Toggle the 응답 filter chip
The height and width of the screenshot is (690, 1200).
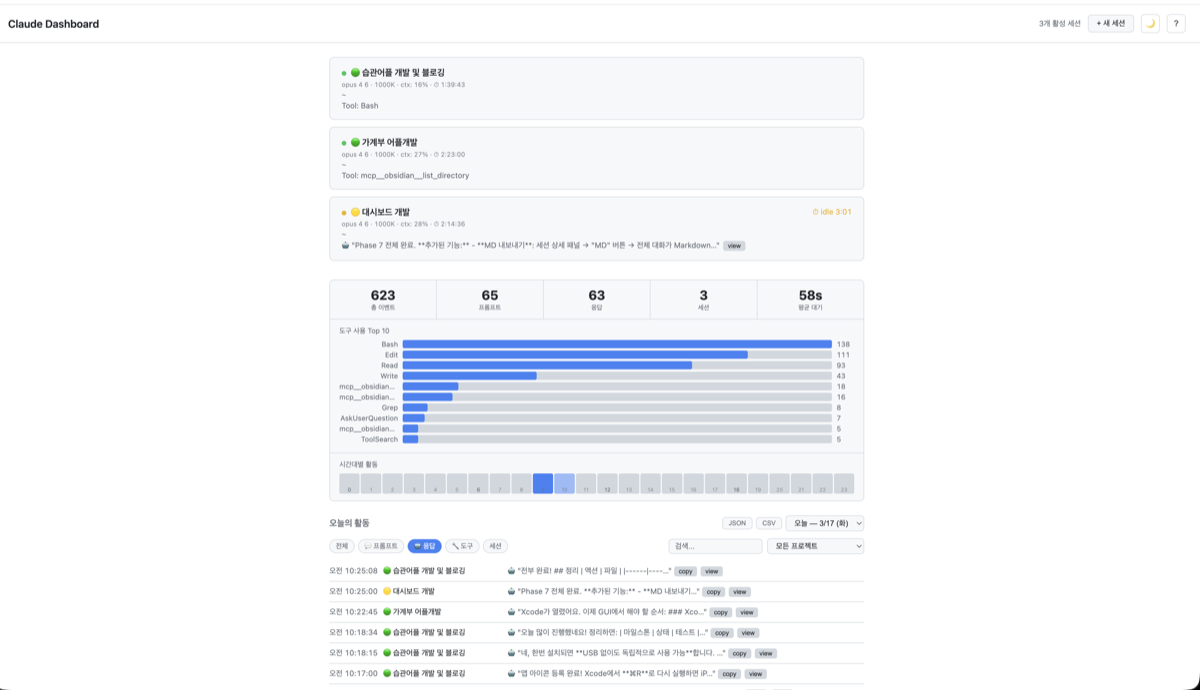[424, 546]
